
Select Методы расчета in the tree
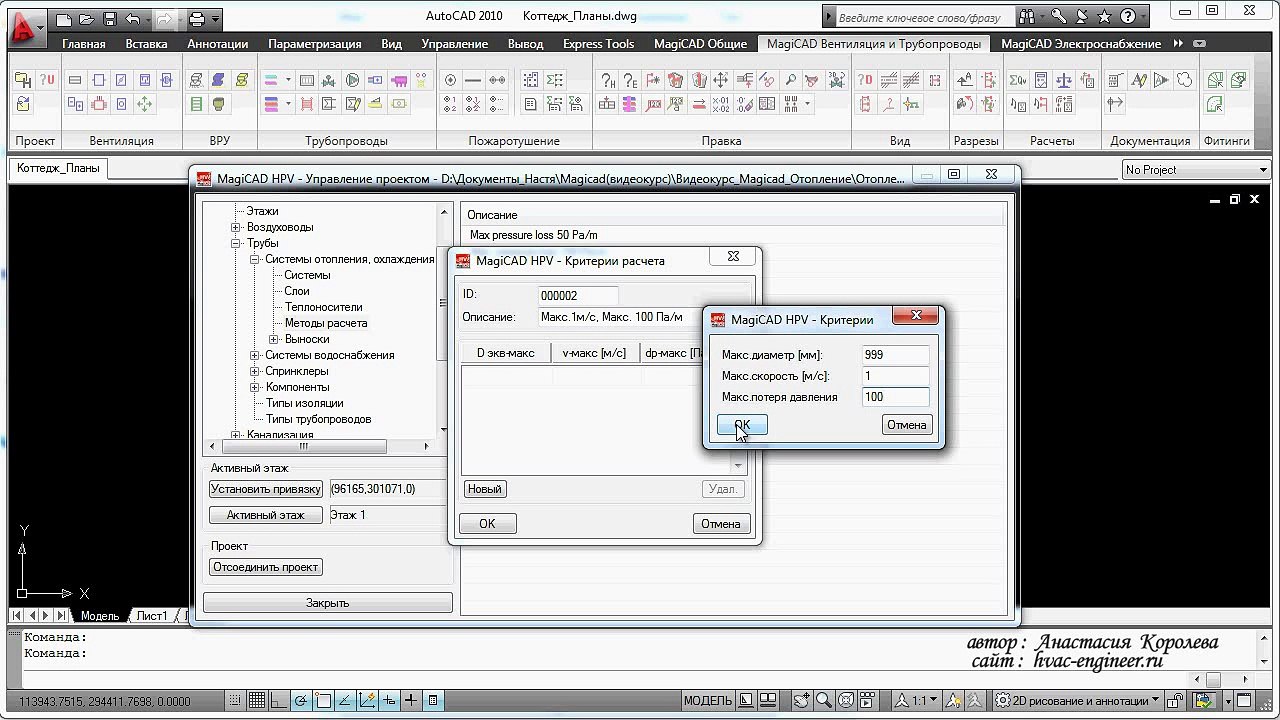tap(326, 323)
